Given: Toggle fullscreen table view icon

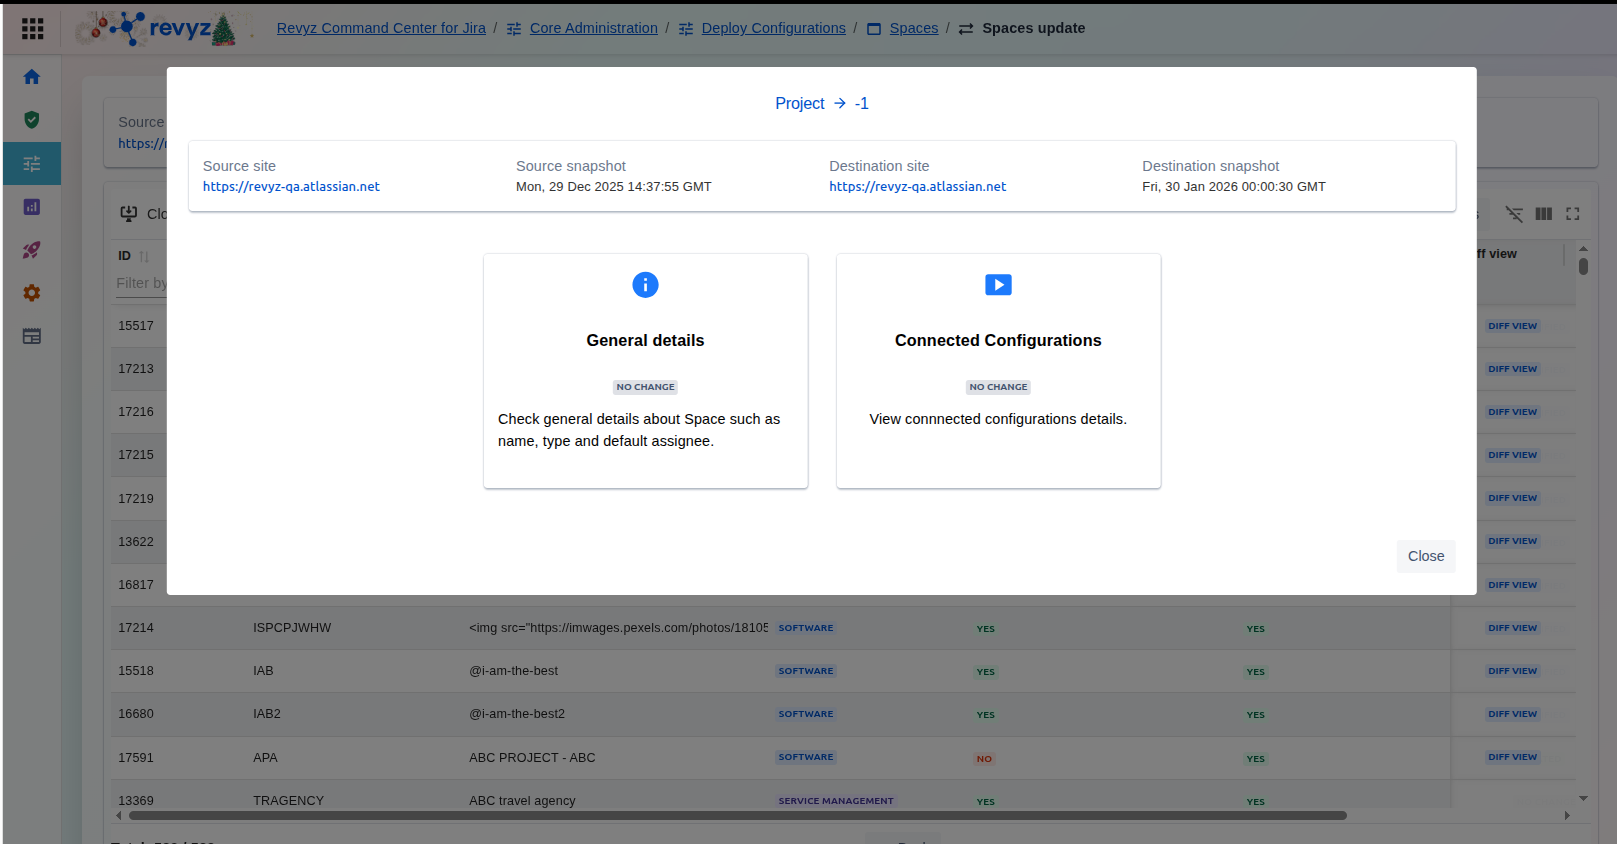Looking at the screenshot, I should tap(1572, 214).
